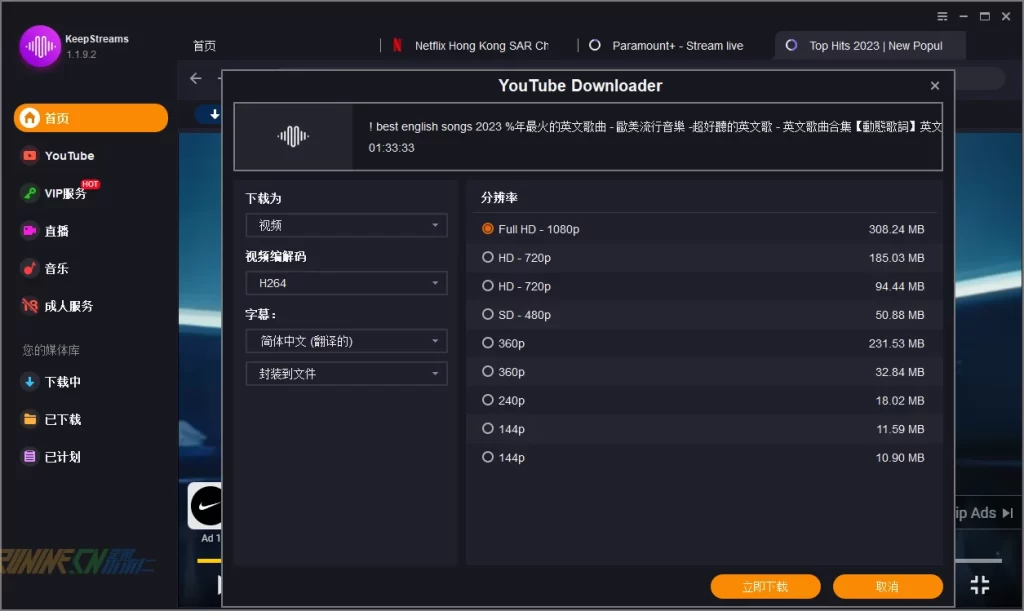Click the 立即下载 download now button

765,586
